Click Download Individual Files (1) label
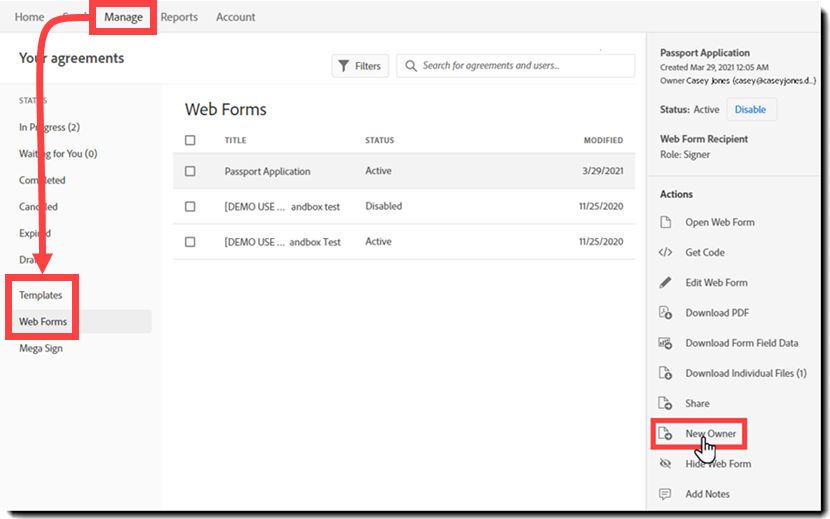This screenshot has width=830, height=519. pos(746,373)
